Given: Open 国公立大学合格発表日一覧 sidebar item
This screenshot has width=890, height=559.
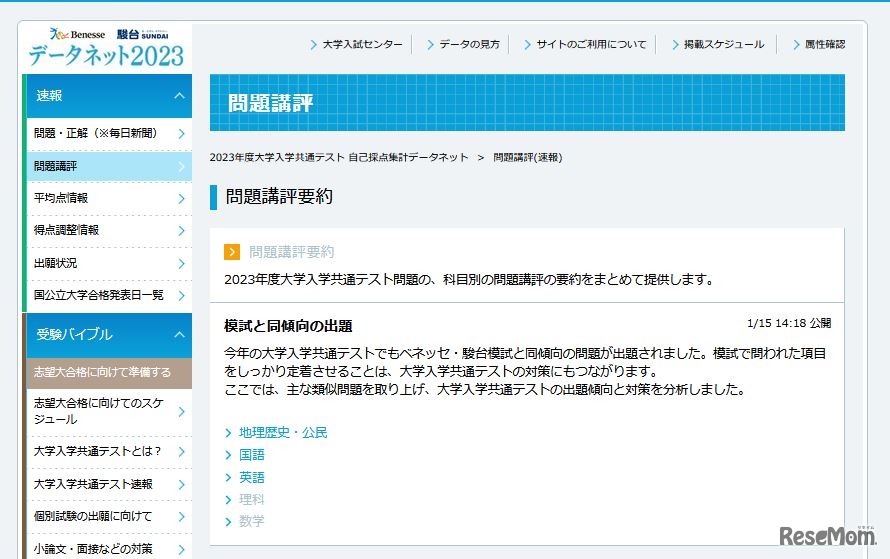Looking at the screenshot, I should 110,296.
